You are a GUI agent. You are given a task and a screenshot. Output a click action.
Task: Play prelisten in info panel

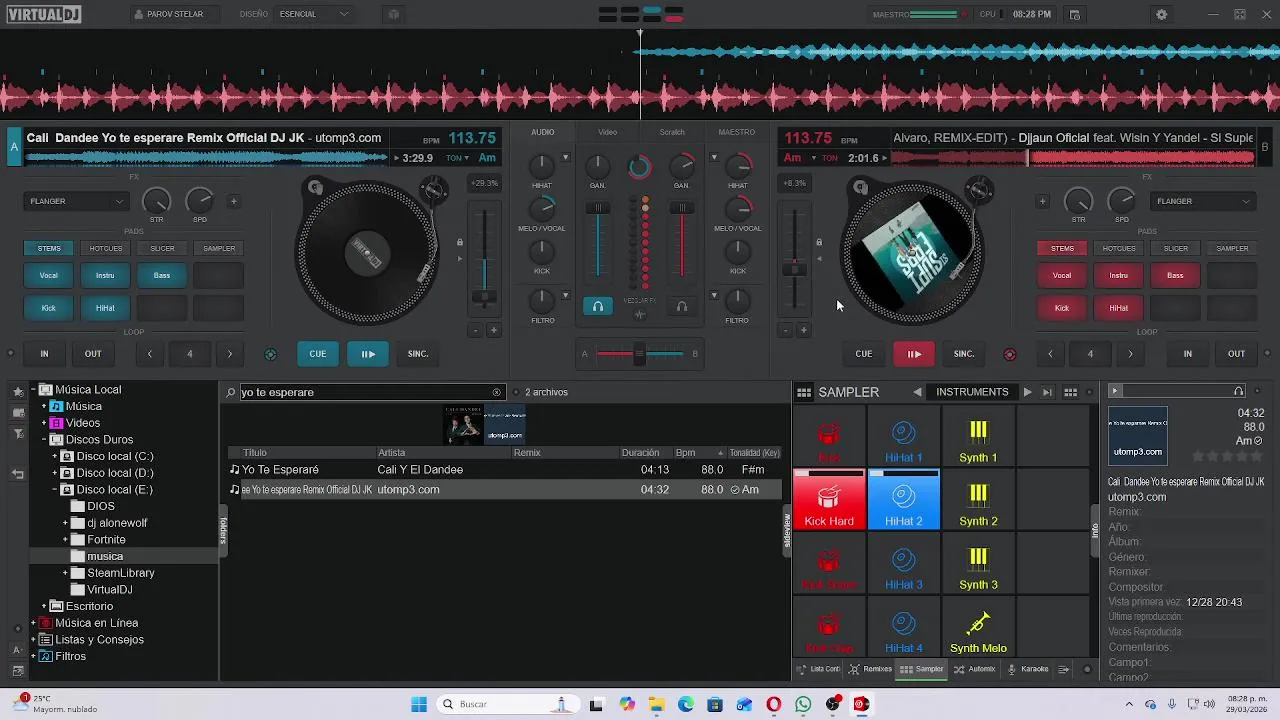pos(1115,391)
